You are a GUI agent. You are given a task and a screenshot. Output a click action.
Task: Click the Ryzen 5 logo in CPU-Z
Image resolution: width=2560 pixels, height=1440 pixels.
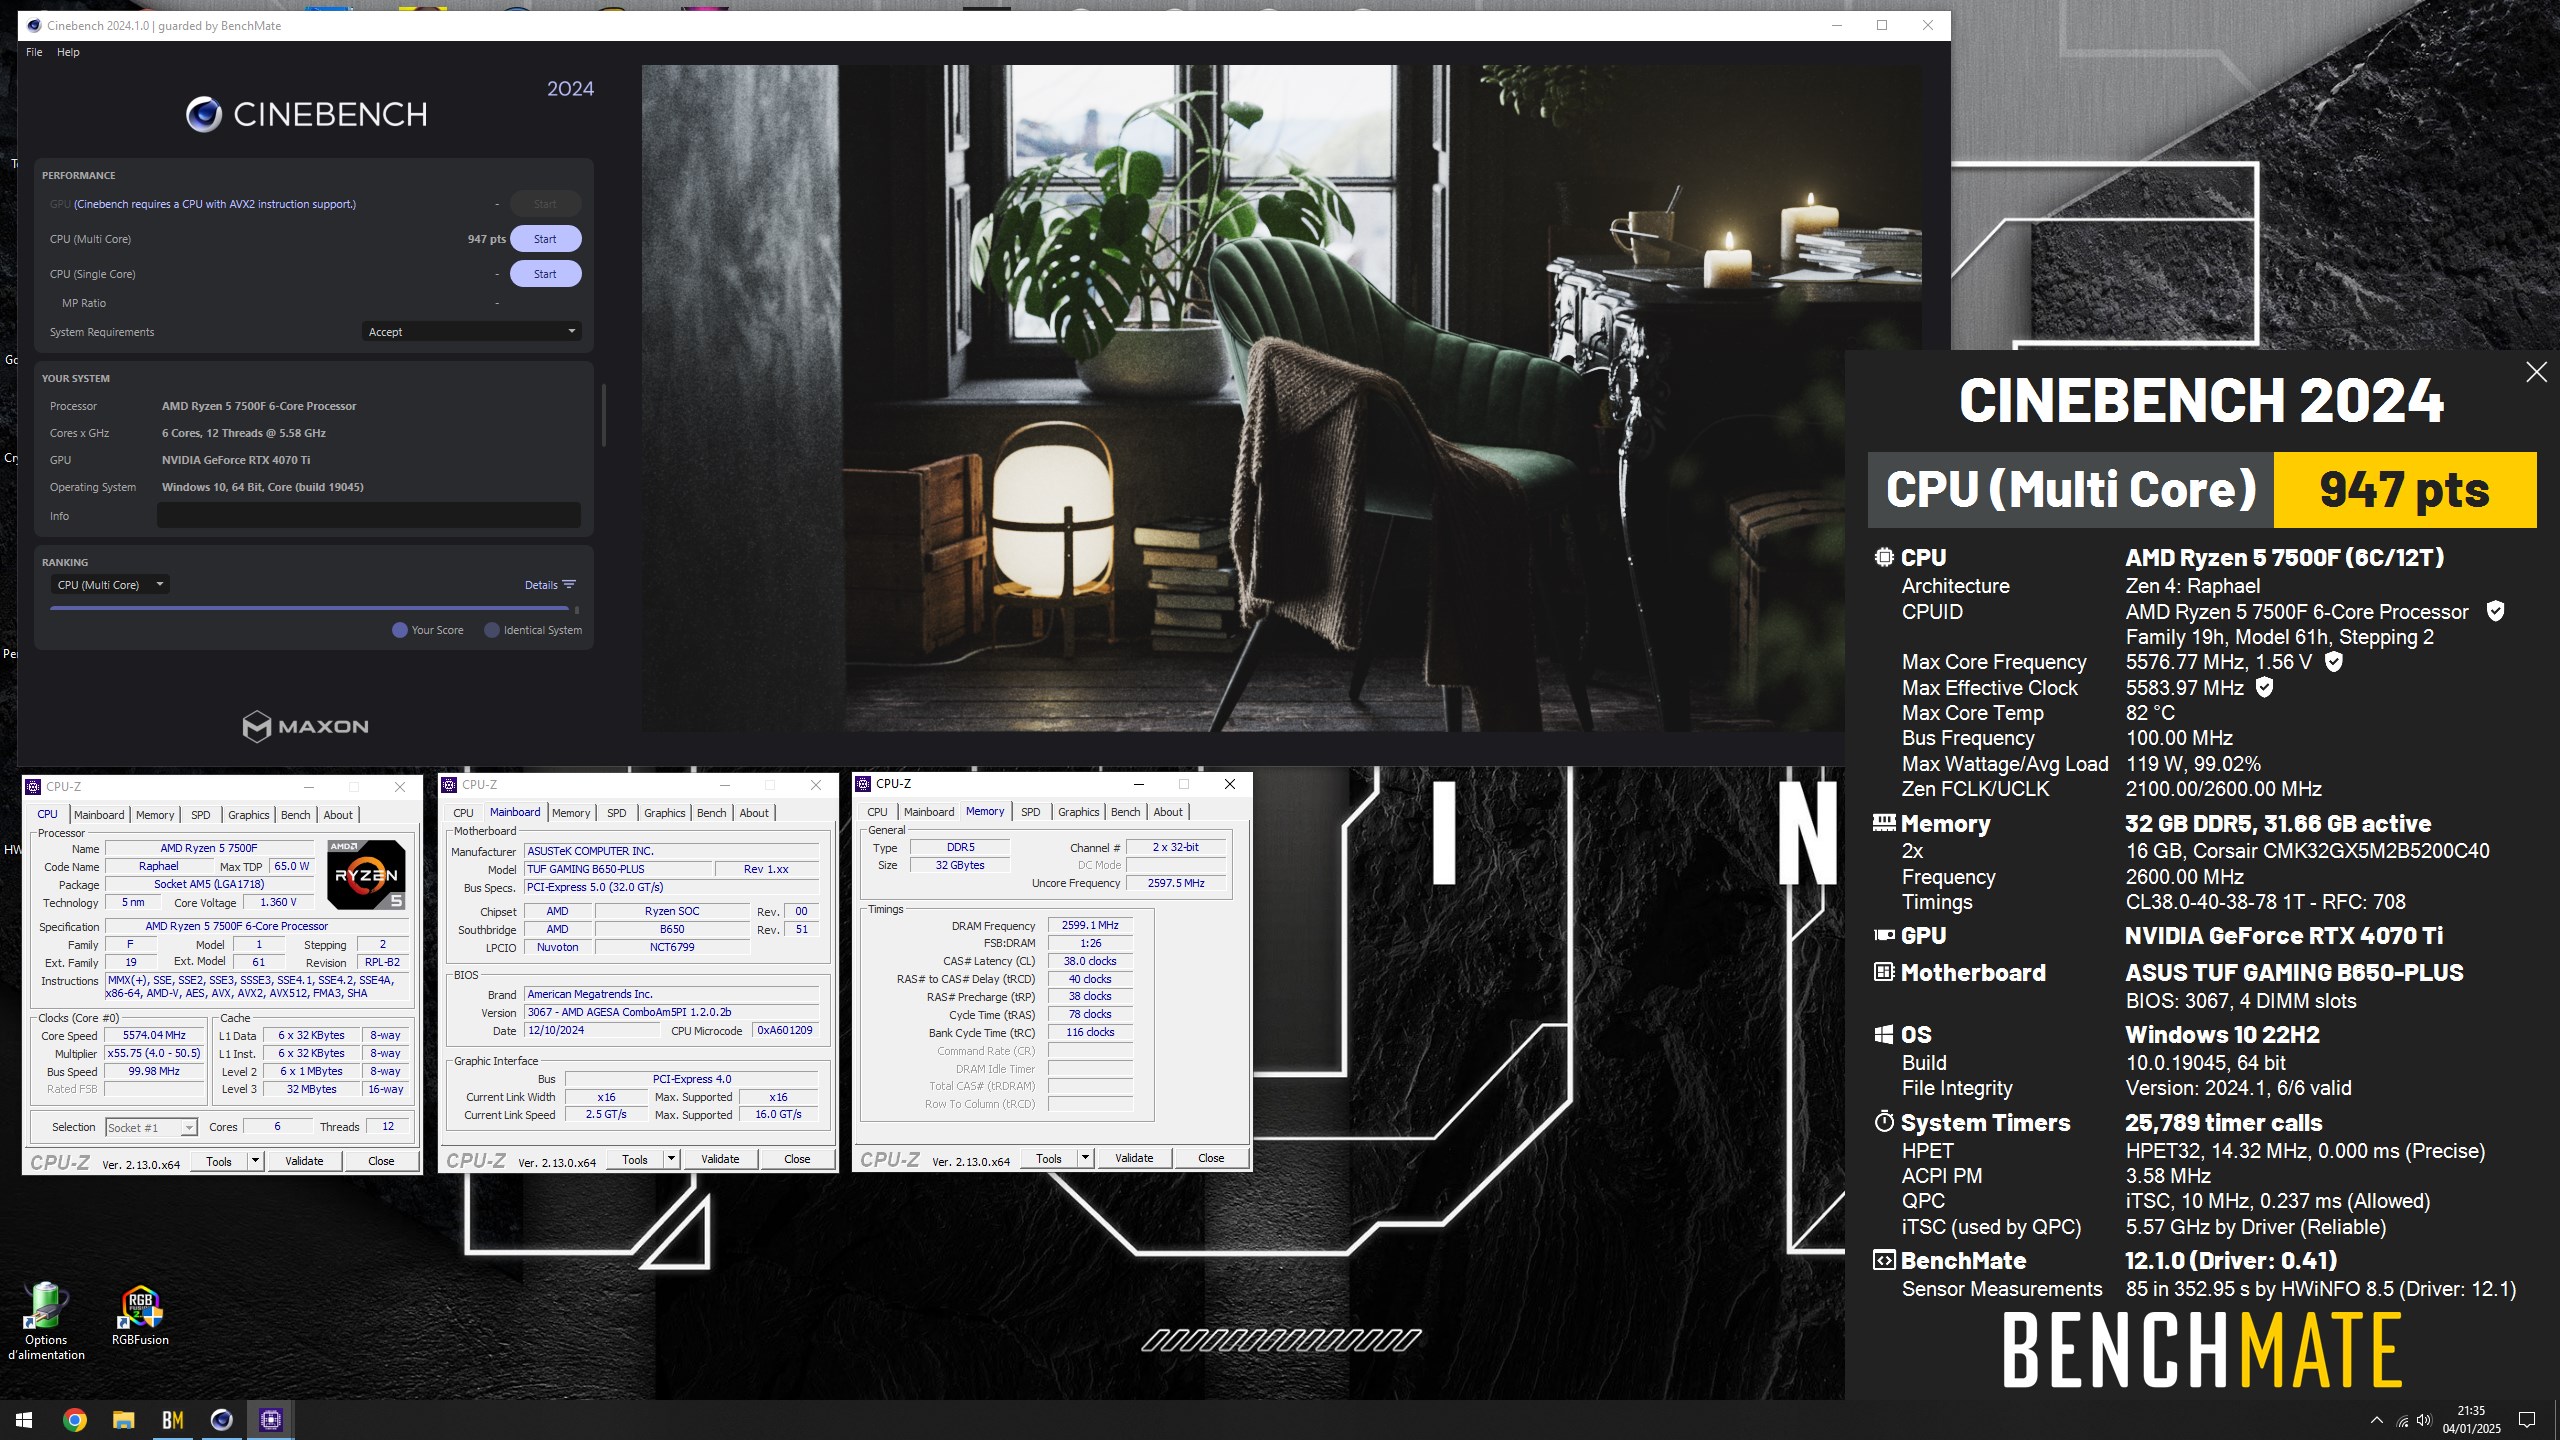pos(367,874)
